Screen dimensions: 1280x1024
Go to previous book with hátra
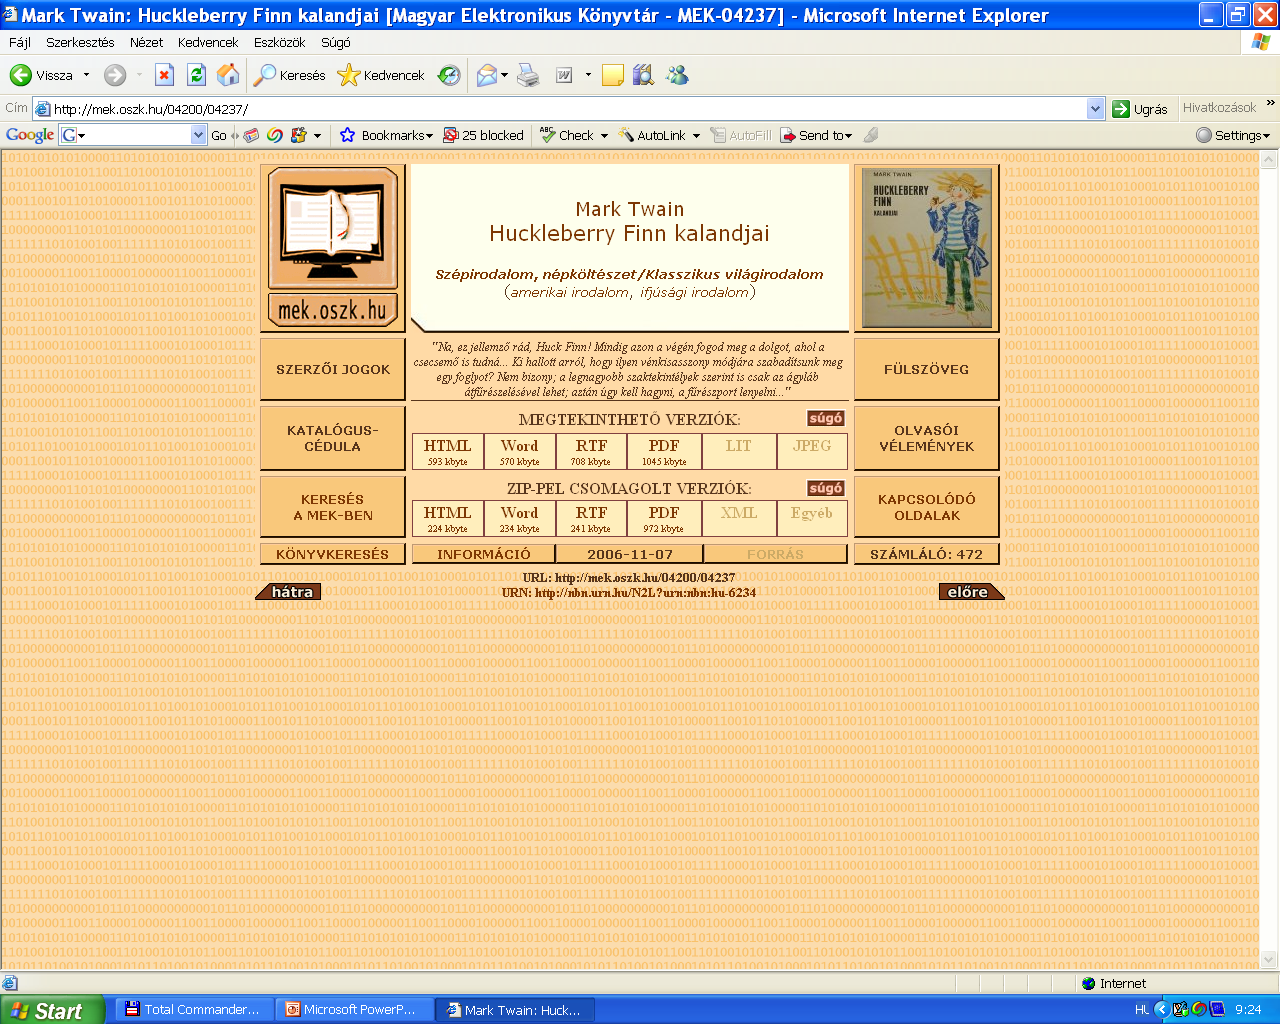(x=290, y=592)
